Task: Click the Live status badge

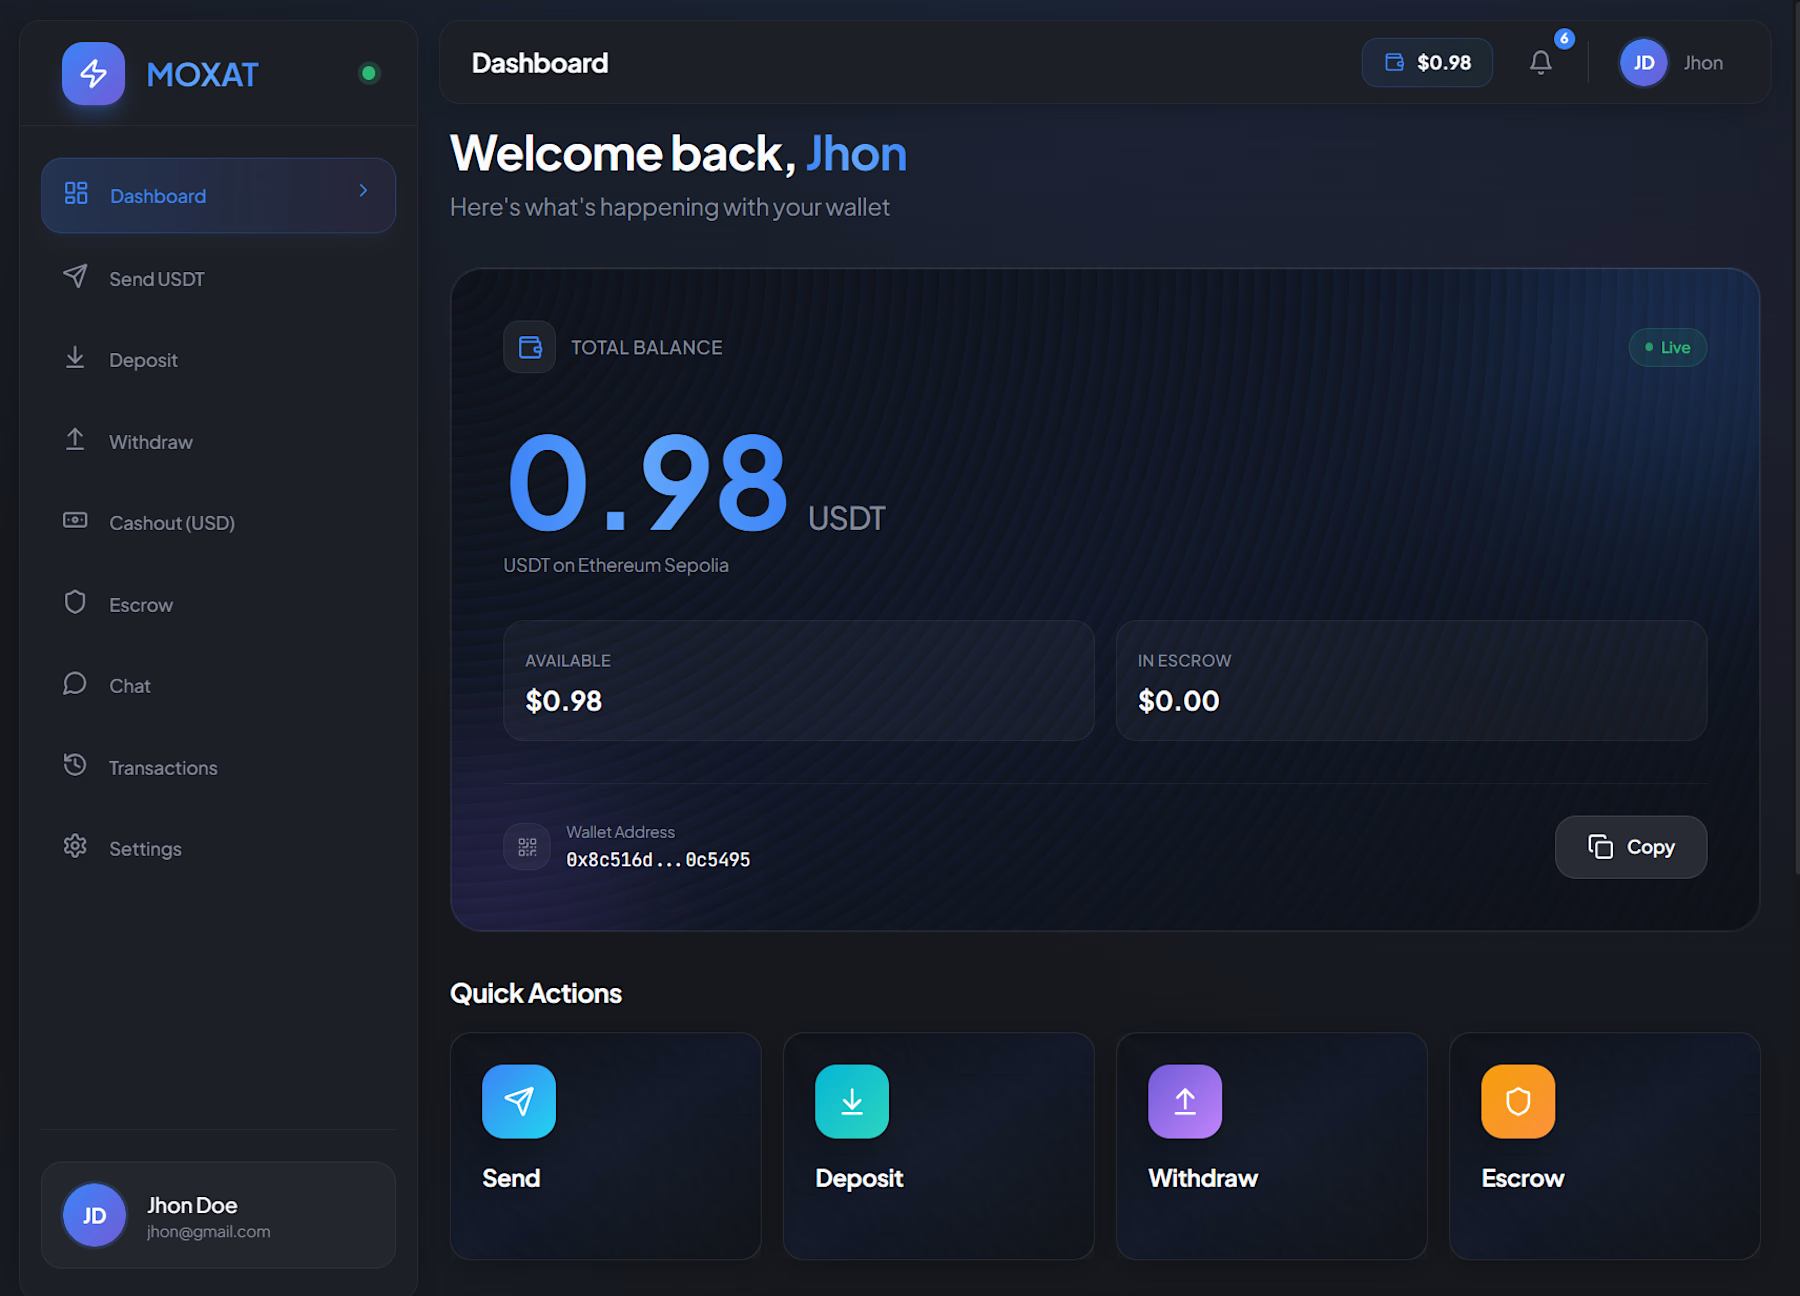Action: coord(1668,347)
